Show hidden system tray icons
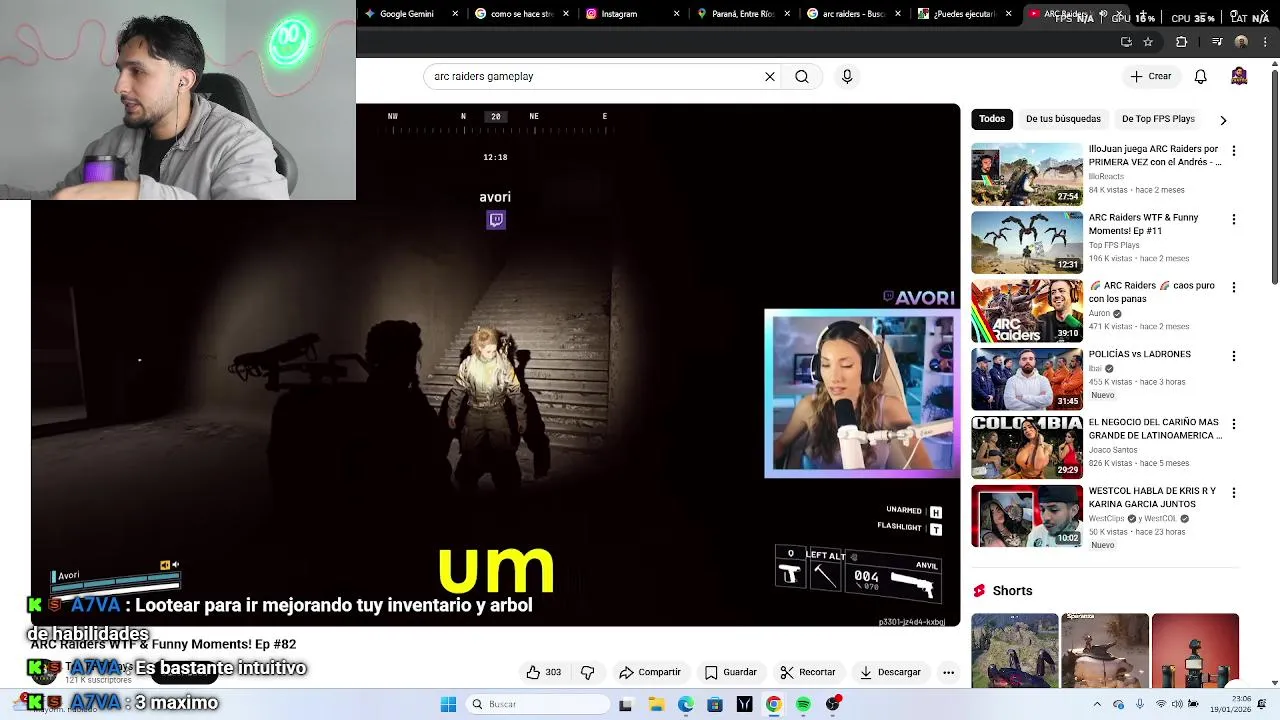Viewport: 1280px width, 720px height. 1097,704
